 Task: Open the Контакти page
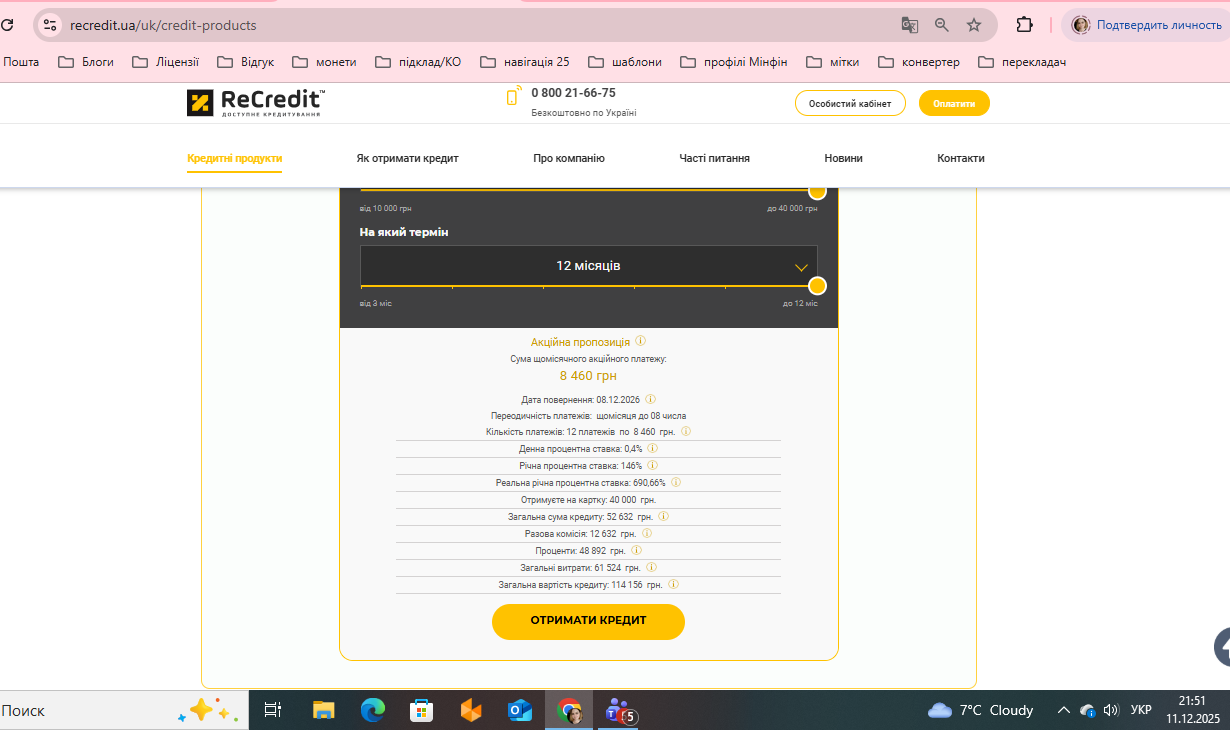click(961, 158)
